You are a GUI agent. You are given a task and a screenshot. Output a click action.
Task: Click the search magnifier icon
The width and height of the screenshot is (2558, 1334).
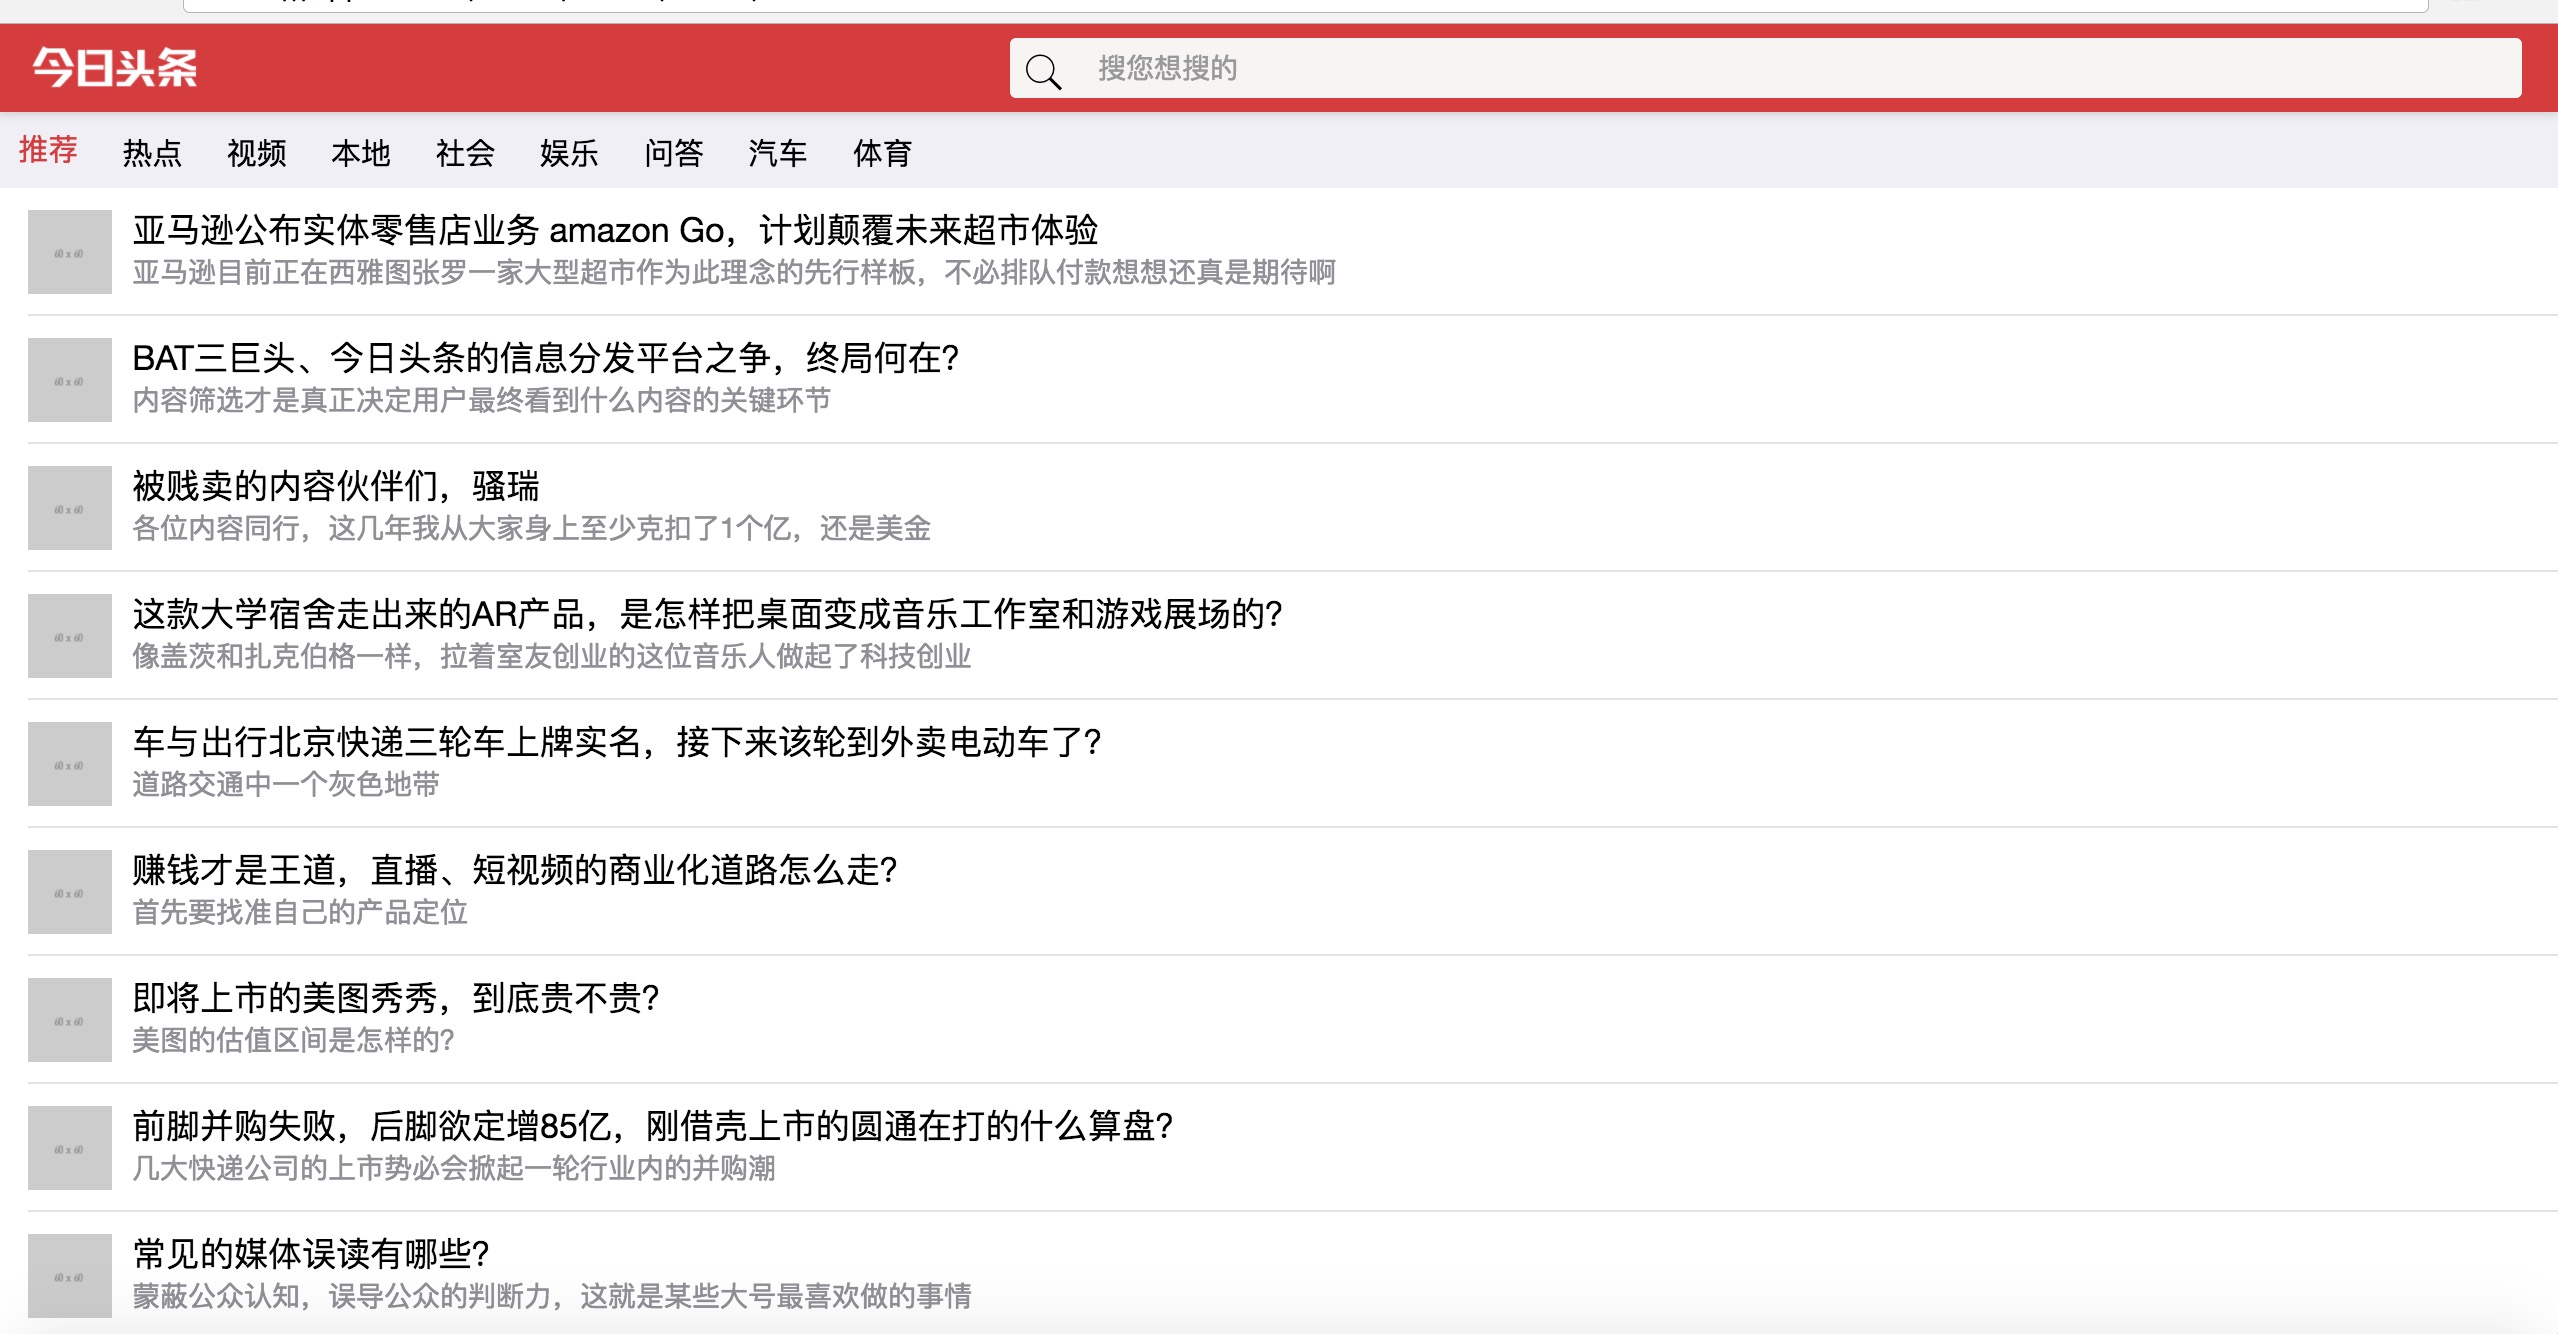pyautogui.click(x=1043, y=71)
